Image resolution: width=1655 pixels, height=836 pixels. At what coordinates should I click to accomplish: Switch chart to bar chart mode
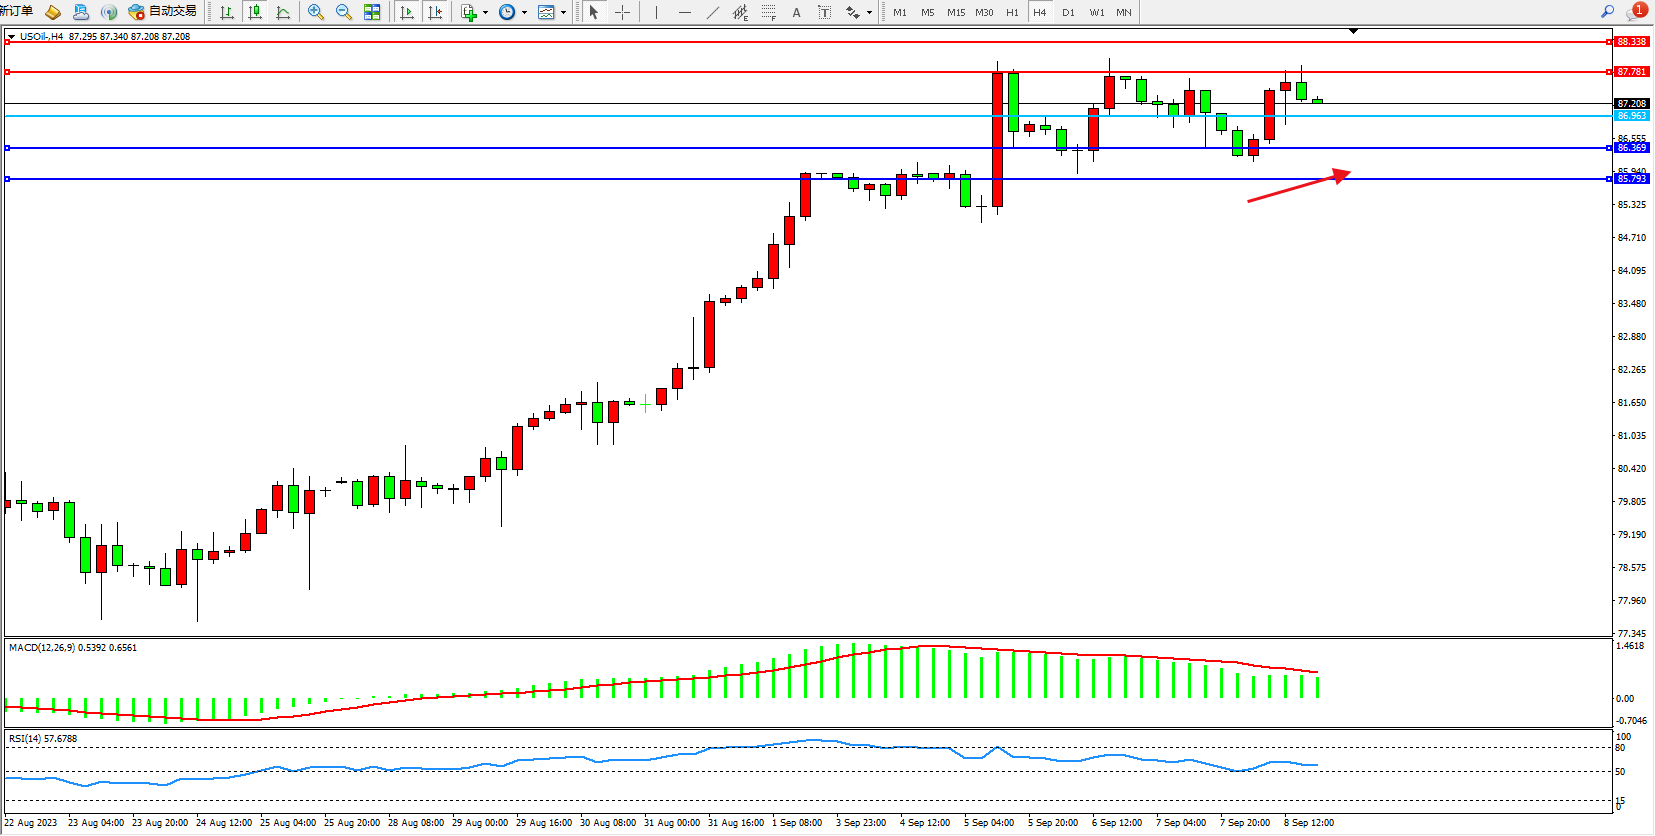point(227,12)
